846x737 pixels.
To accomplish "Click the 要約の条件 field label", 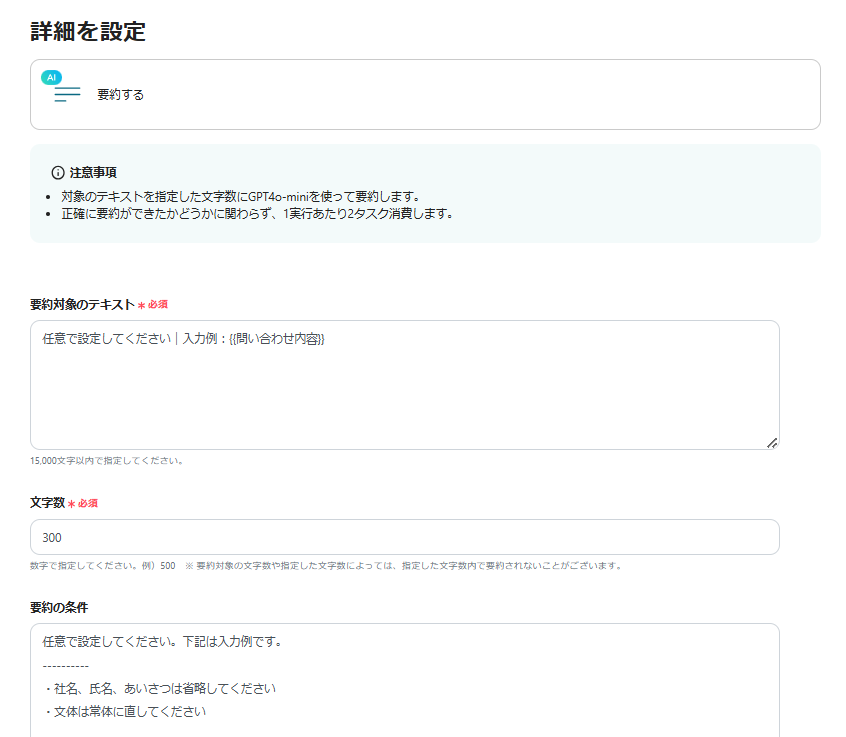I will pyautogui.click(x=67, y=607).
